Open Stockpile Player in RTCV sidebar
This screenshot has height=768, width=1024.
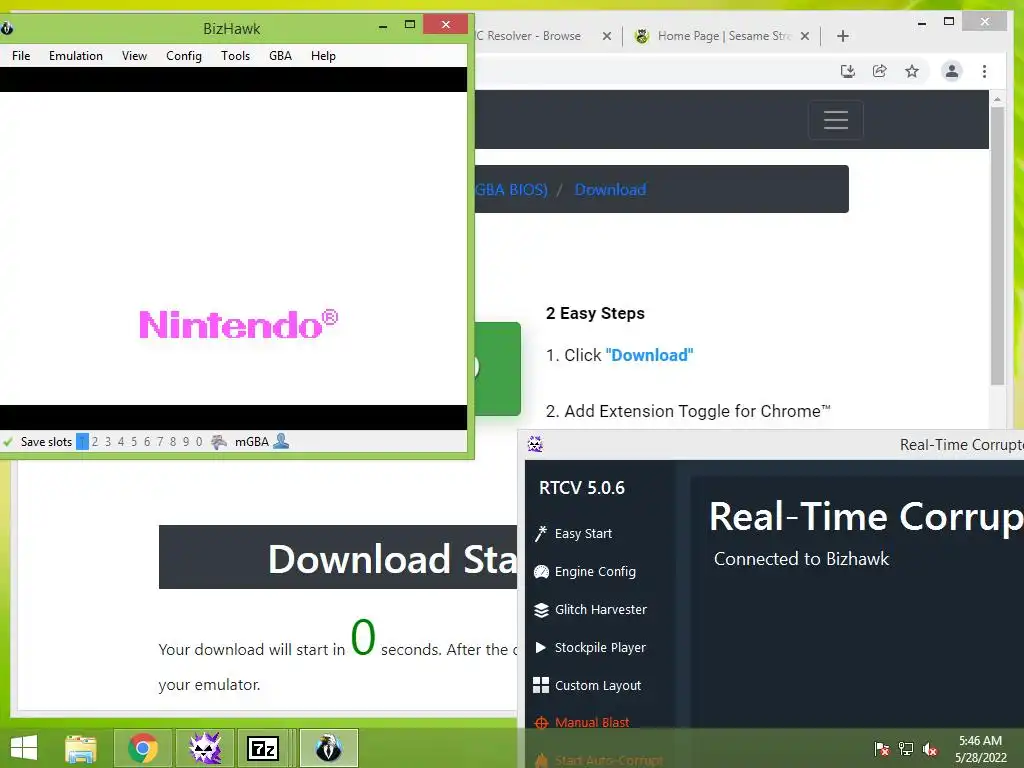590,647
